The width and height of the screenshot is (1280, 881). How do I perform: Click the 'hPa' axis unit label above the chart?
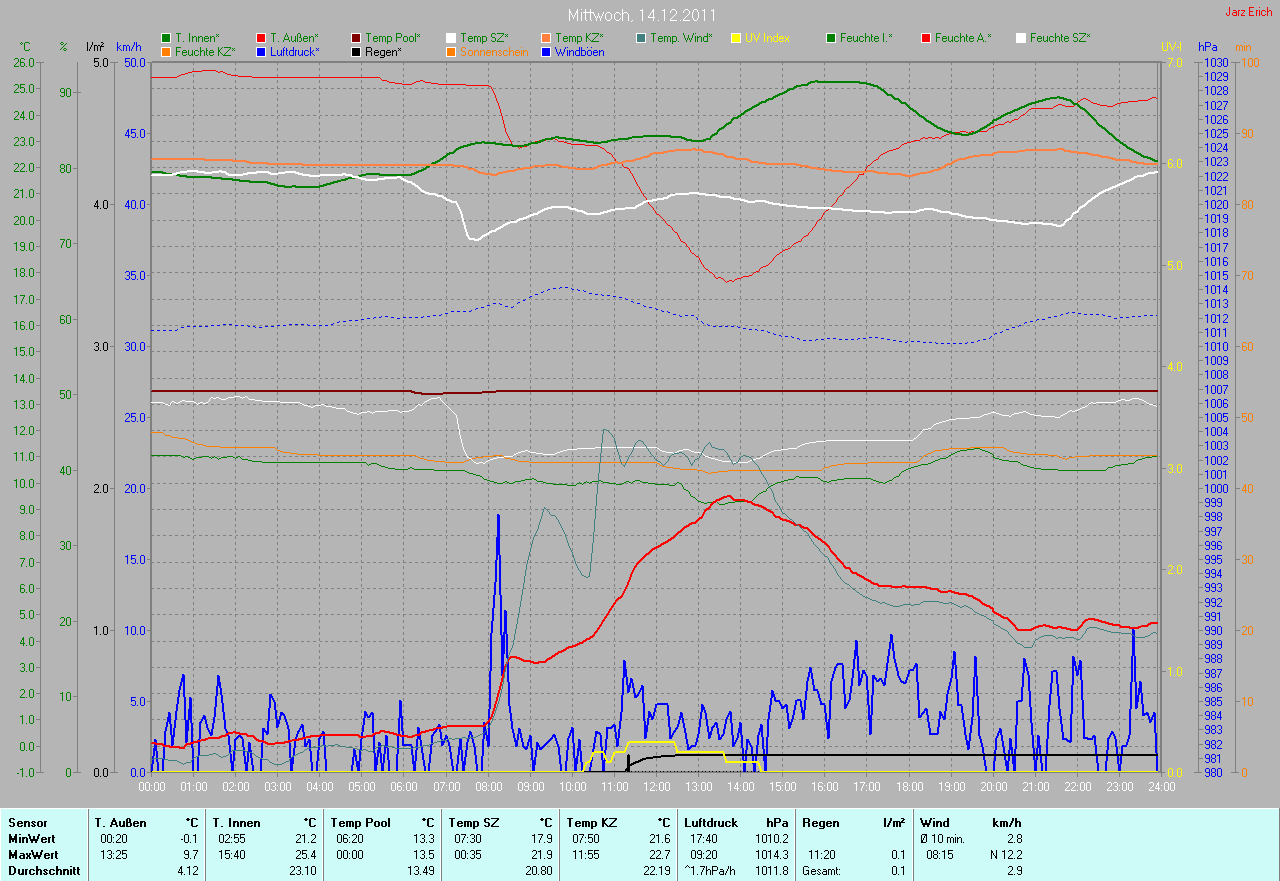(x=1208, y=47)
